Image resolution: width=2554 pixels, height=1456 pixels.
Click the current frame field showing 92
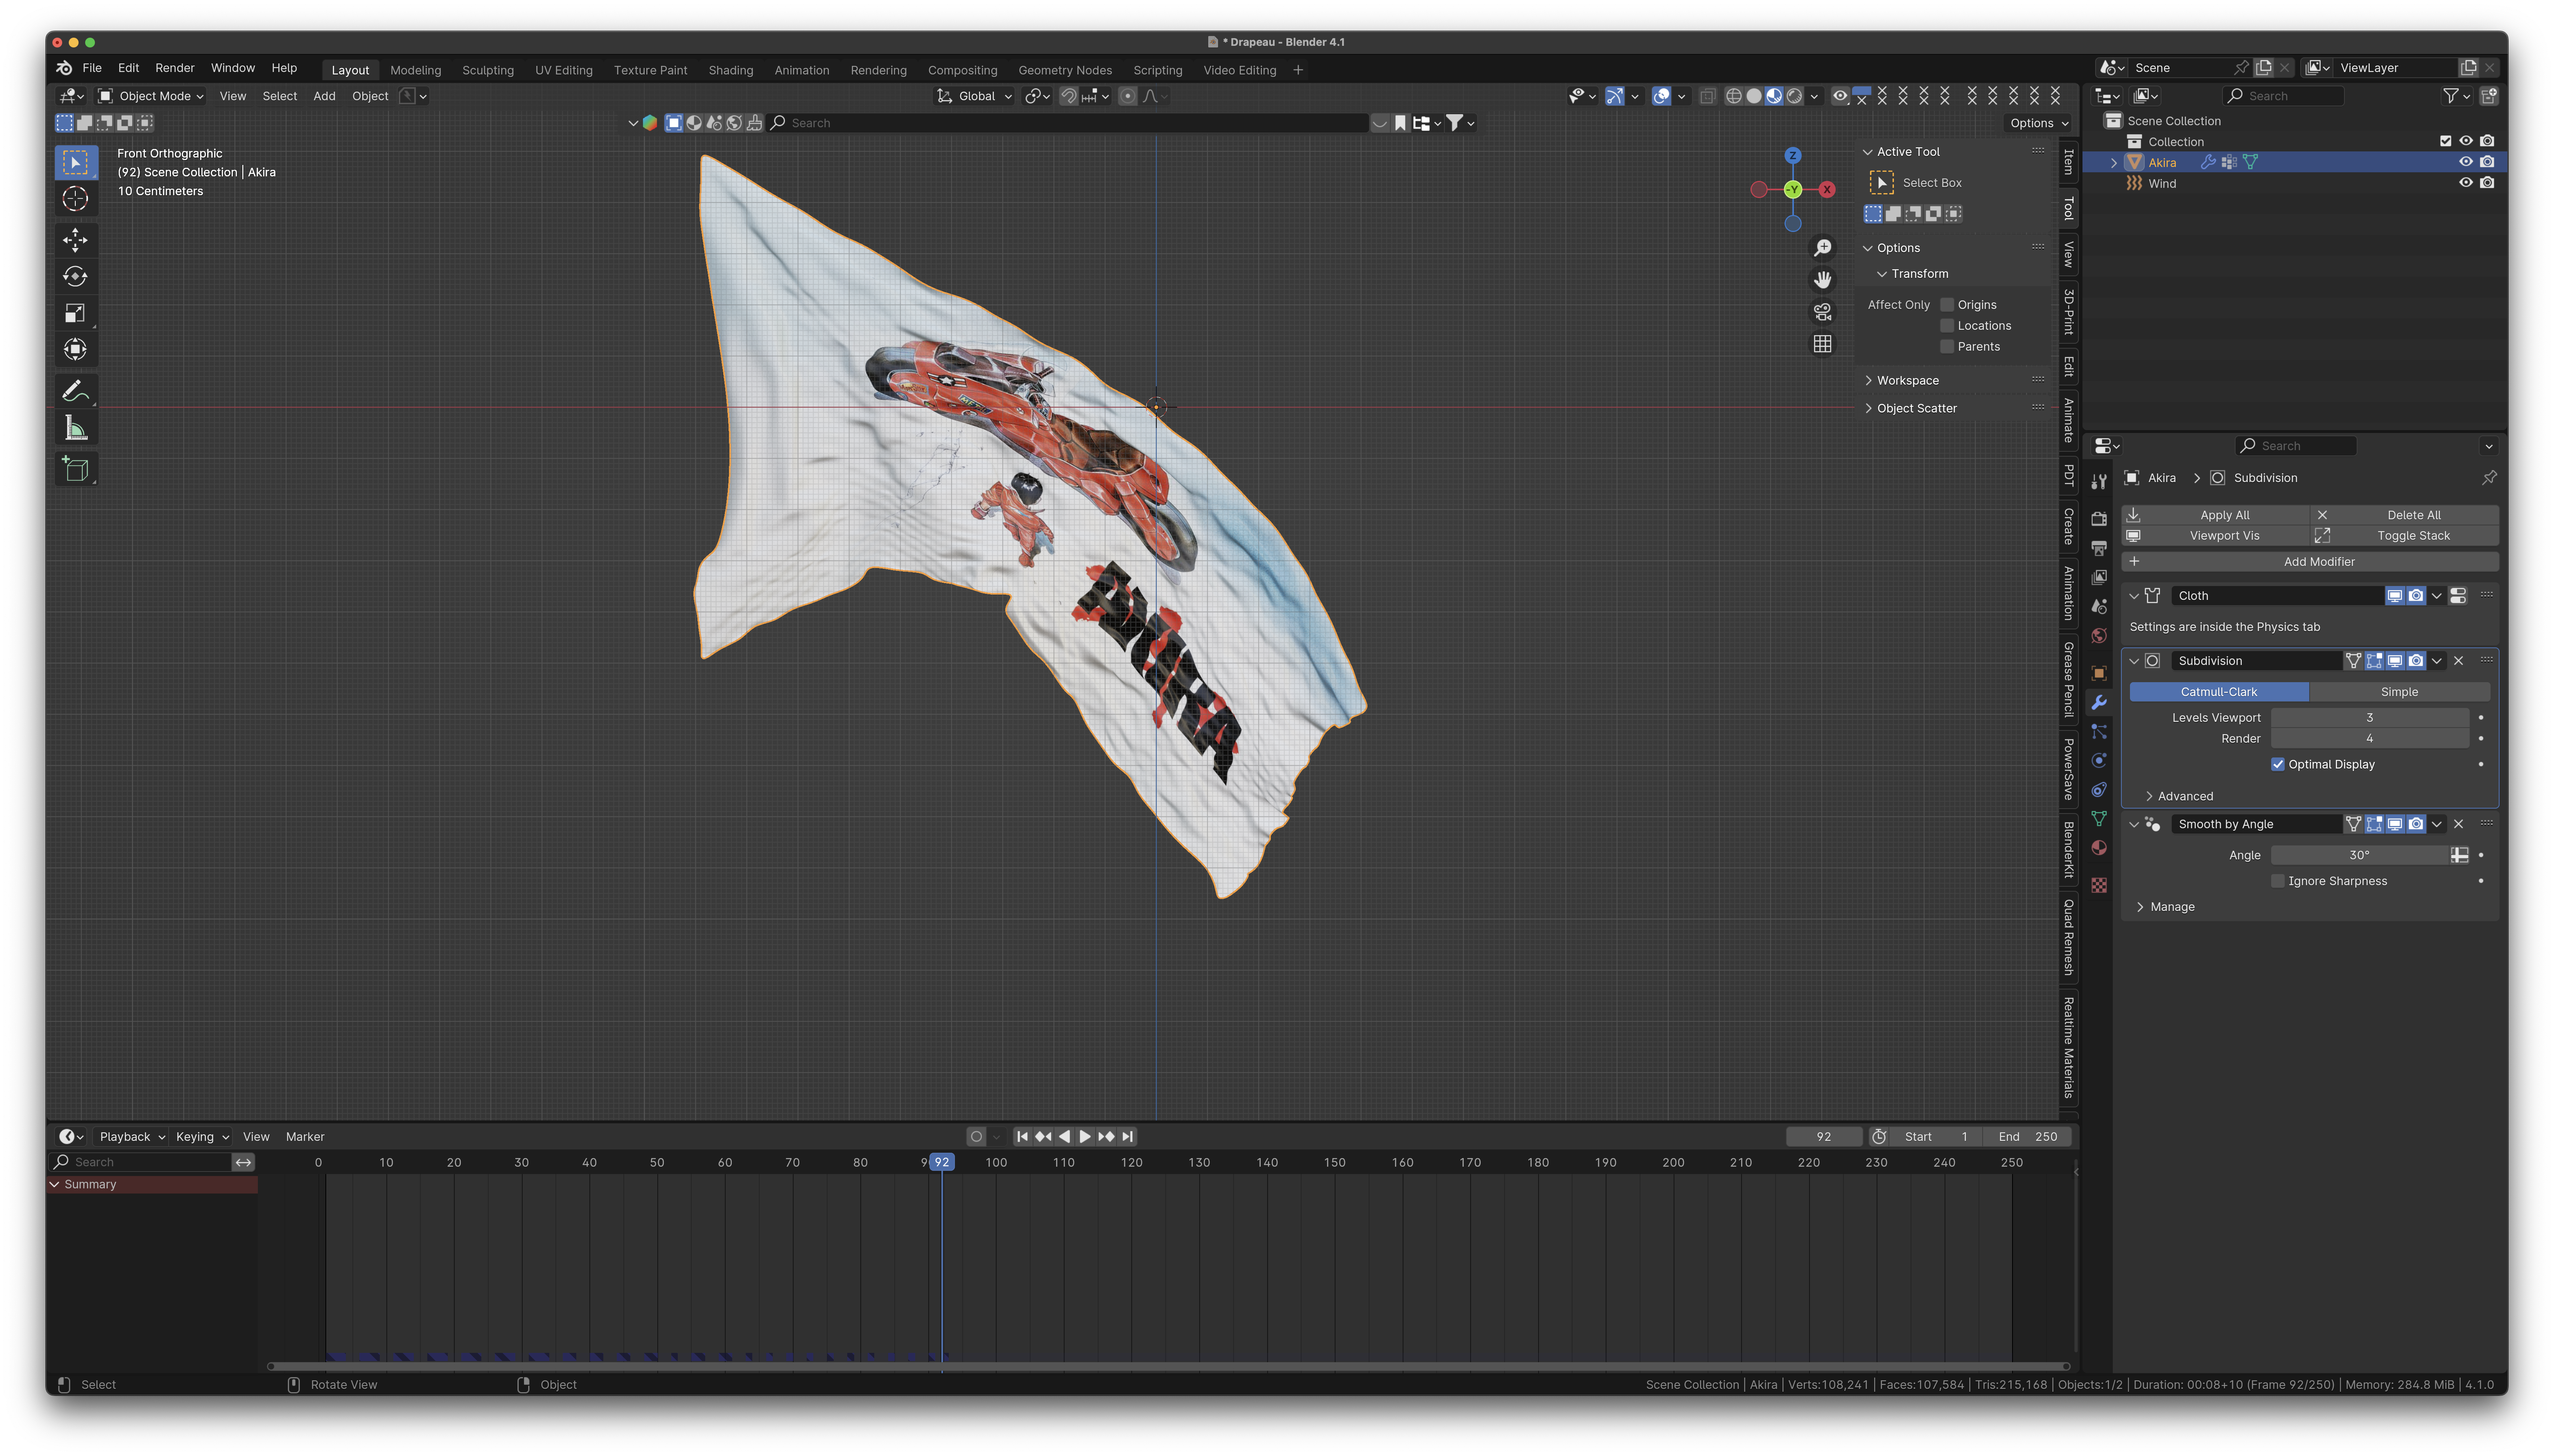coord(1824,1136)
